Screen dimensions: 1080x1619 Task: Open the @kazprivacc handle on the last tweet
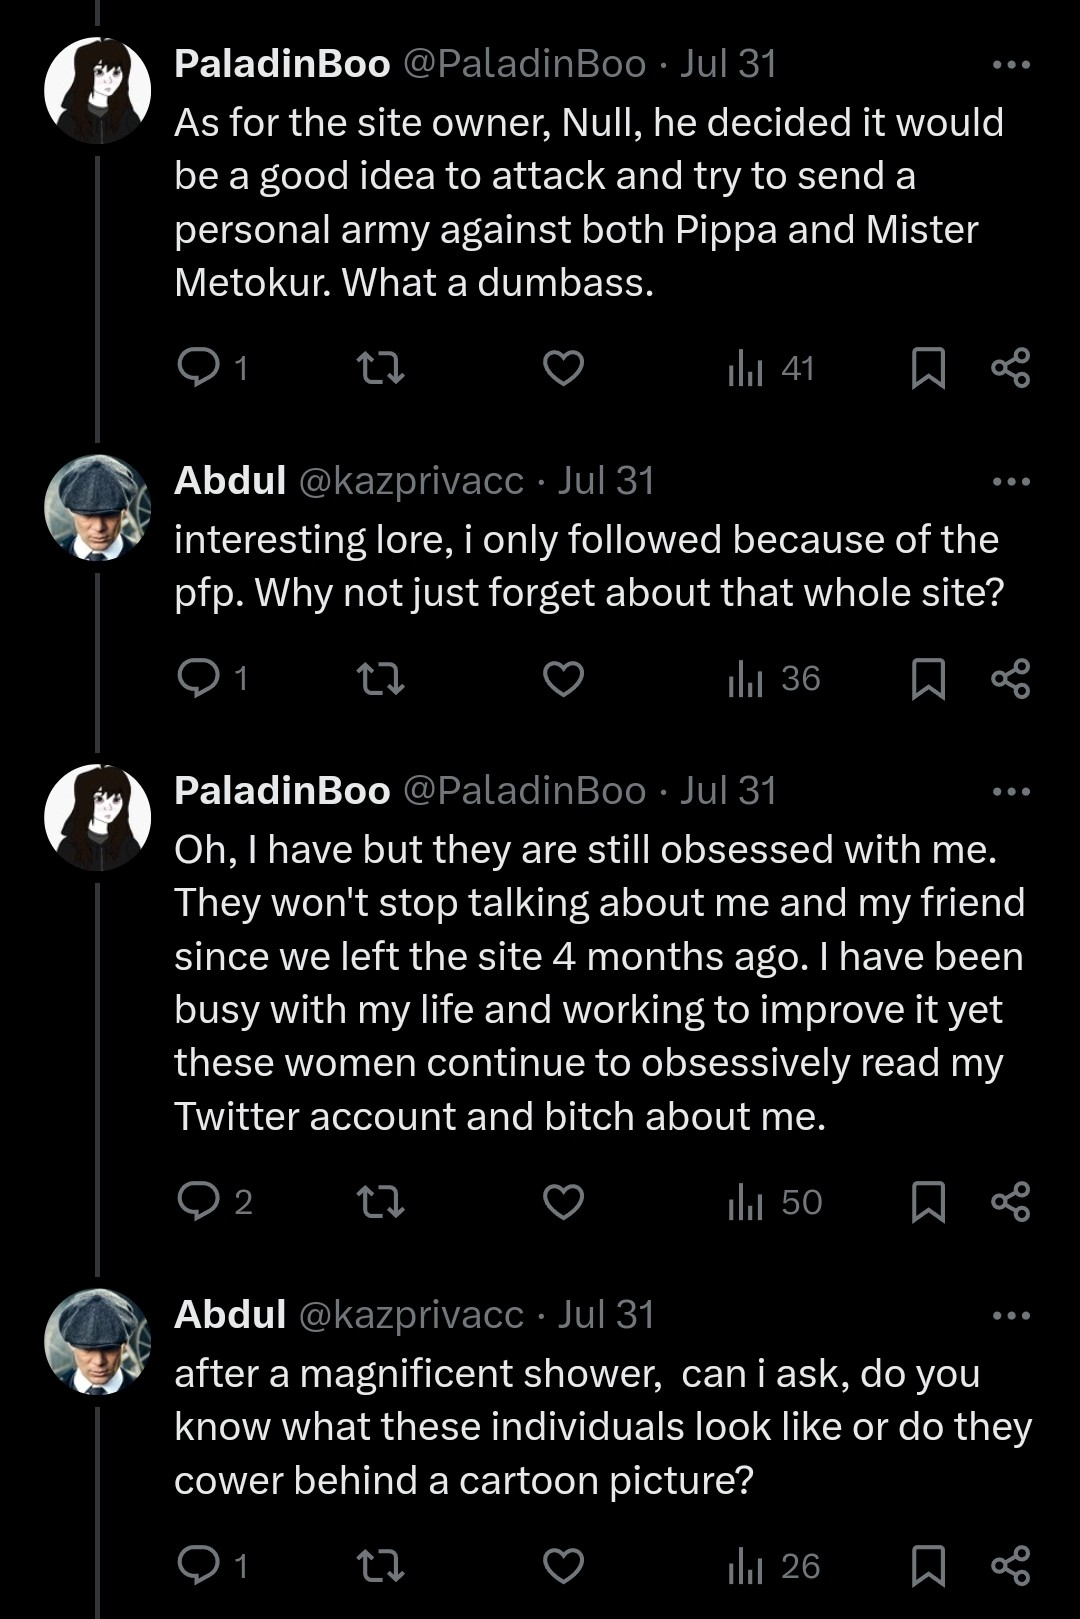(x=411, y=1315)
